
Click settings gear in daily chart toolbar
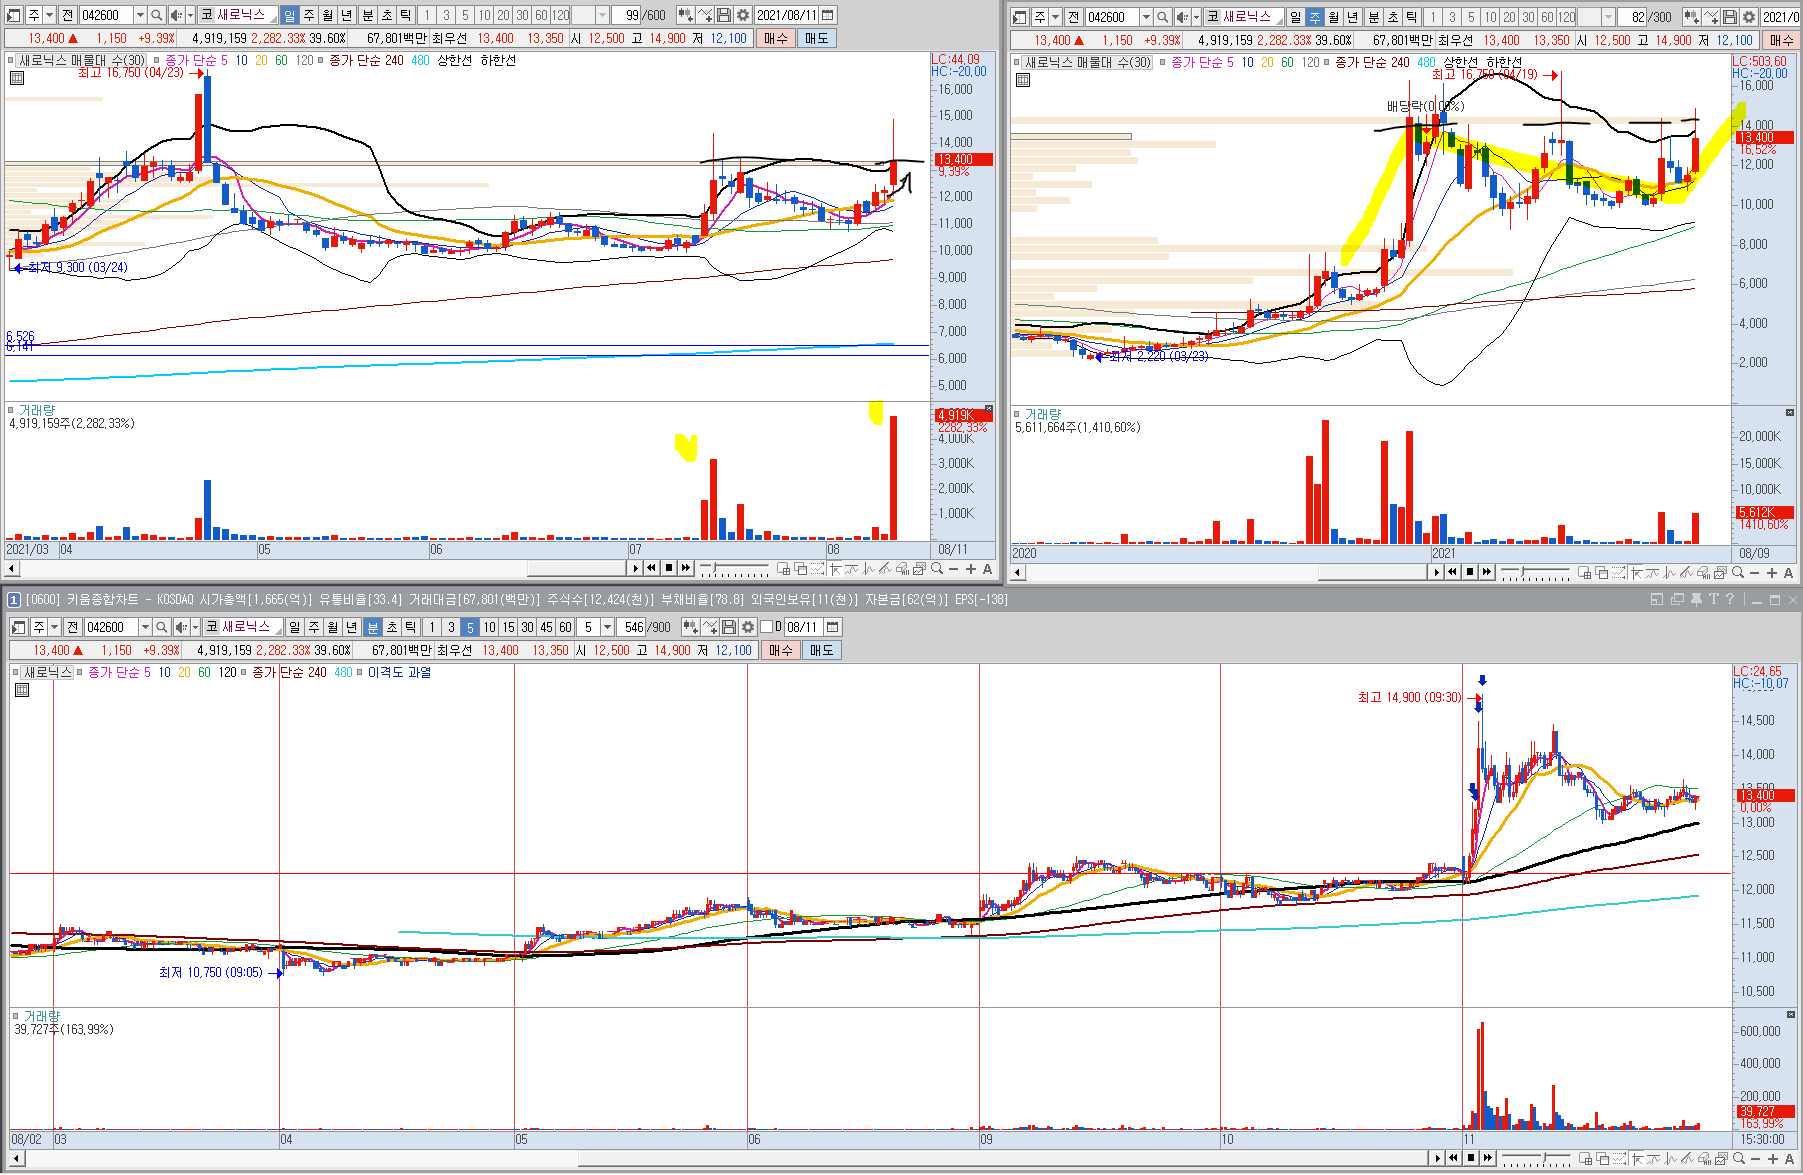(x=743, y=15)
